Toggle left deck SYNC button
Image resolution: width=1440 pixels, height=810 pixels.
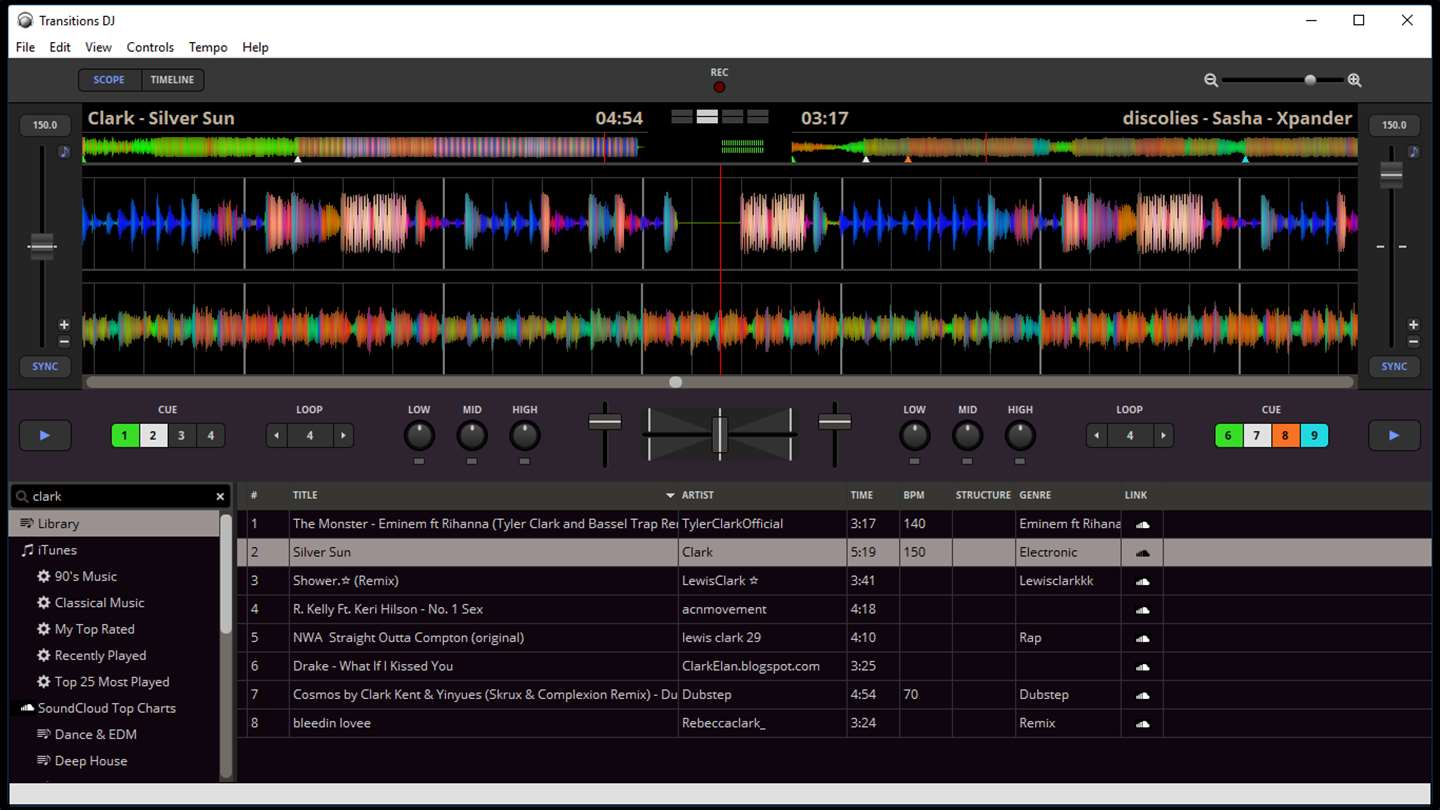click(x=45, y=366)
